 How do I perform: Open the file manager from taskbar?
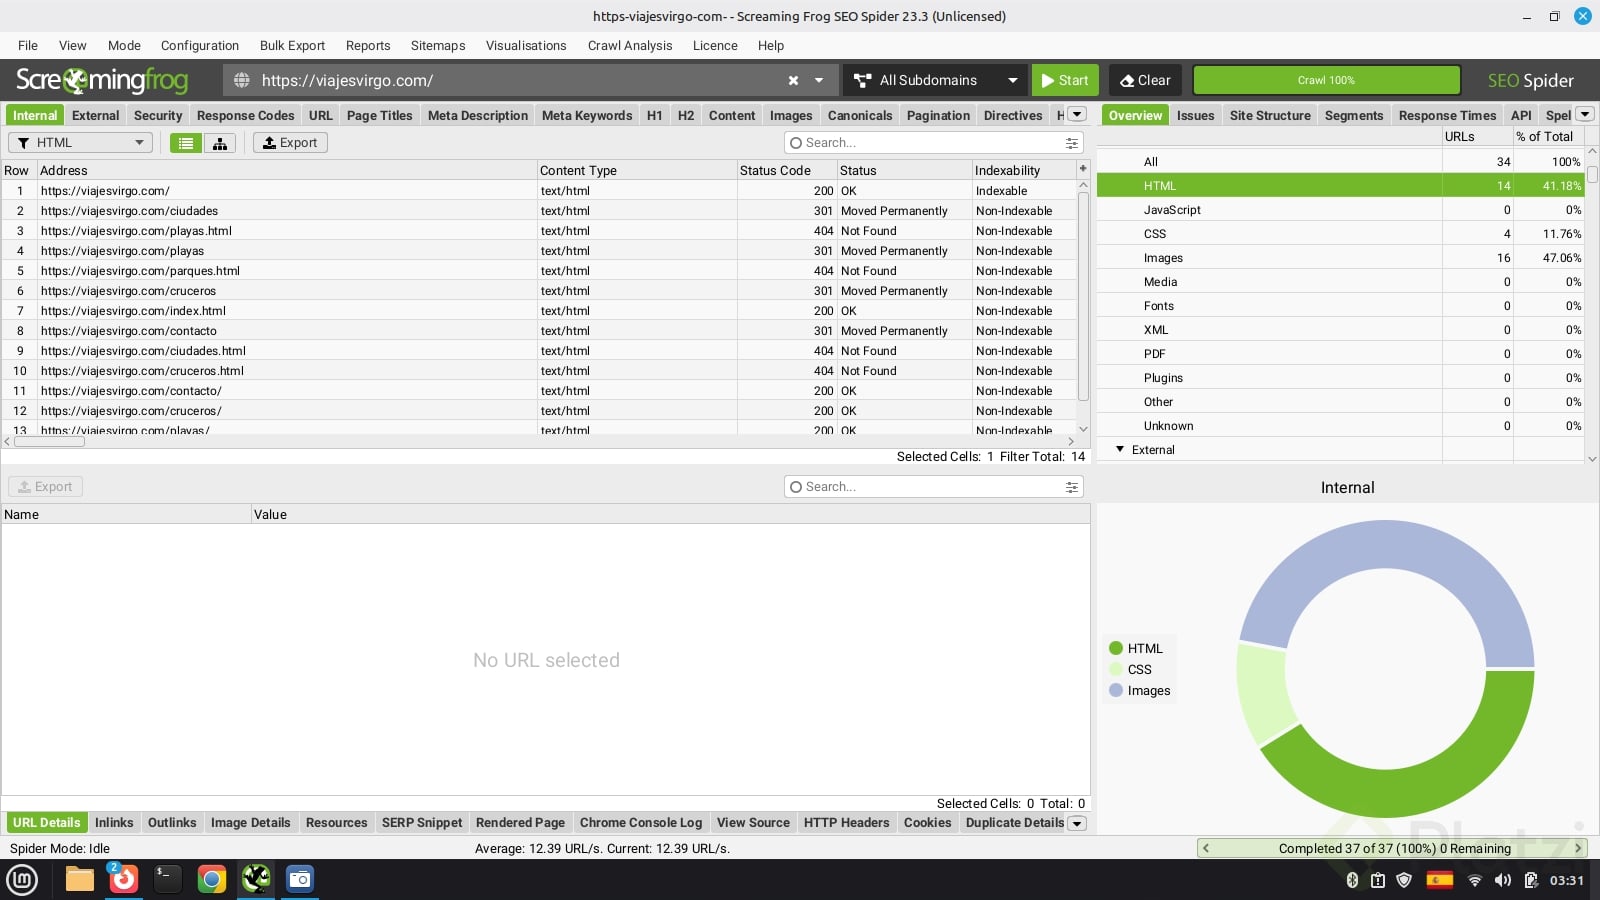[80, 880]
